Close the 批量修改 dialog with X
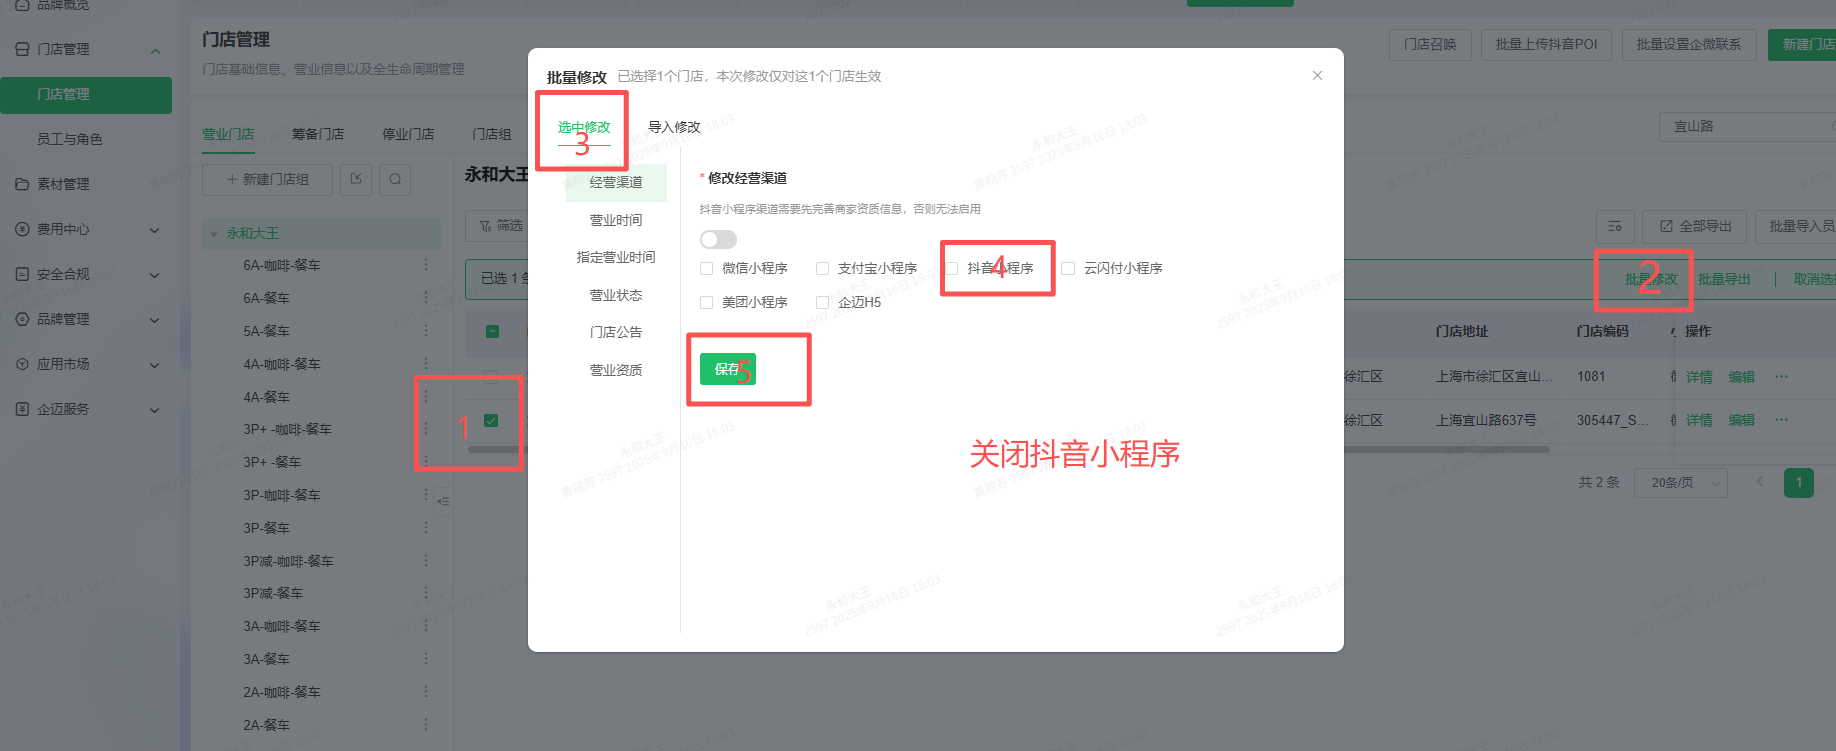Image resolution: width=1836 pixels, height=751 pixels. pyautogui.click(x=1317, y=76)
